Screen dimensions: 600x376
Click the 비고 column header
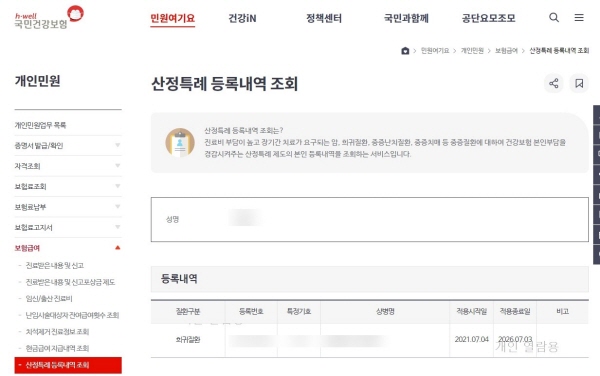click(562, 311)
